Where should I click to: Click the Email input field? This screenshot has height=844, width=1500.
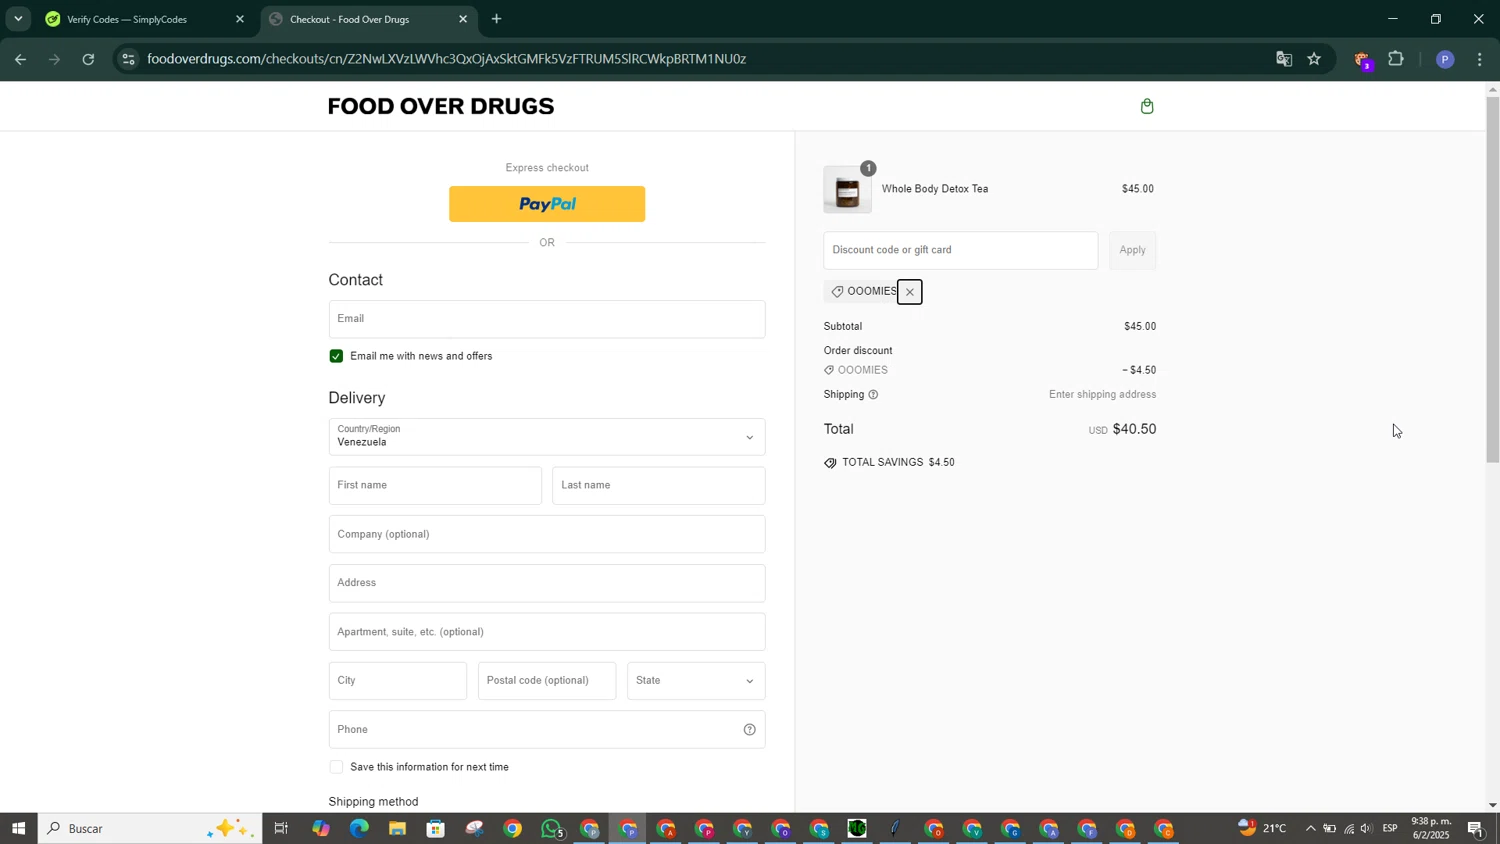pos(546,319)
